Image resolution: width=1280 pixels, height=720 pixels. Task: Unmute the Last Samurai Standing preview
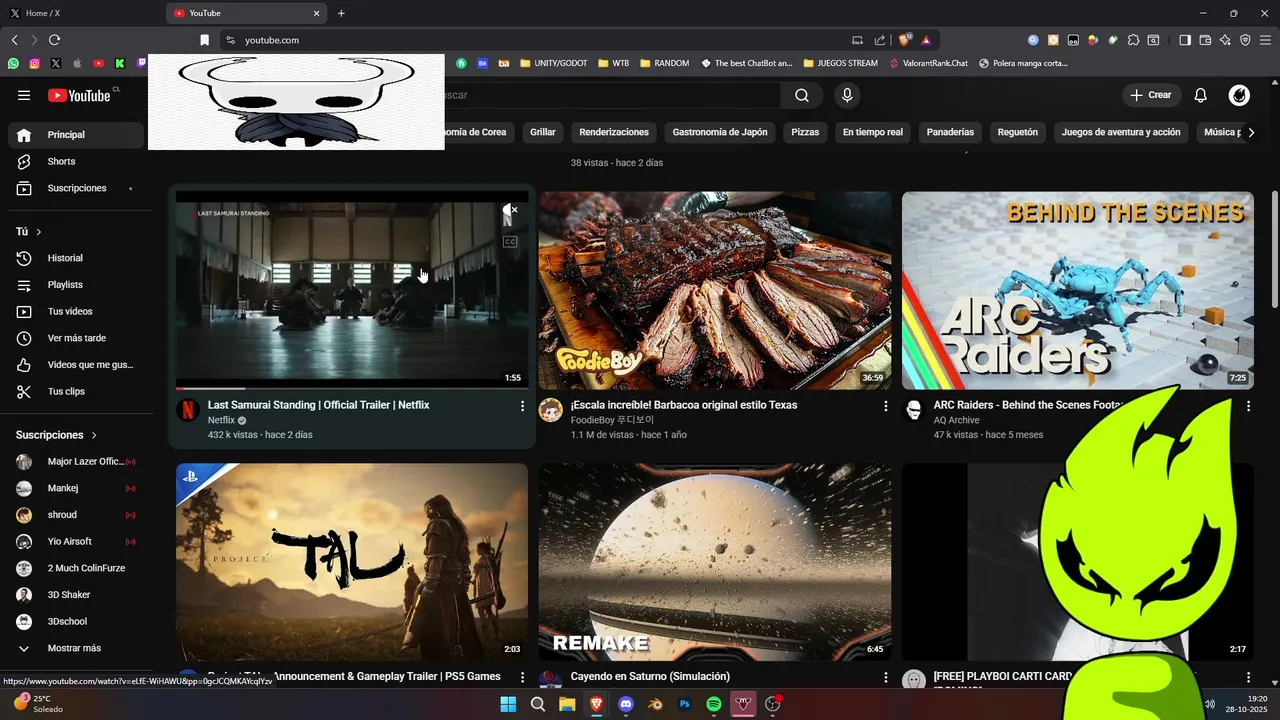pos(510,210)
